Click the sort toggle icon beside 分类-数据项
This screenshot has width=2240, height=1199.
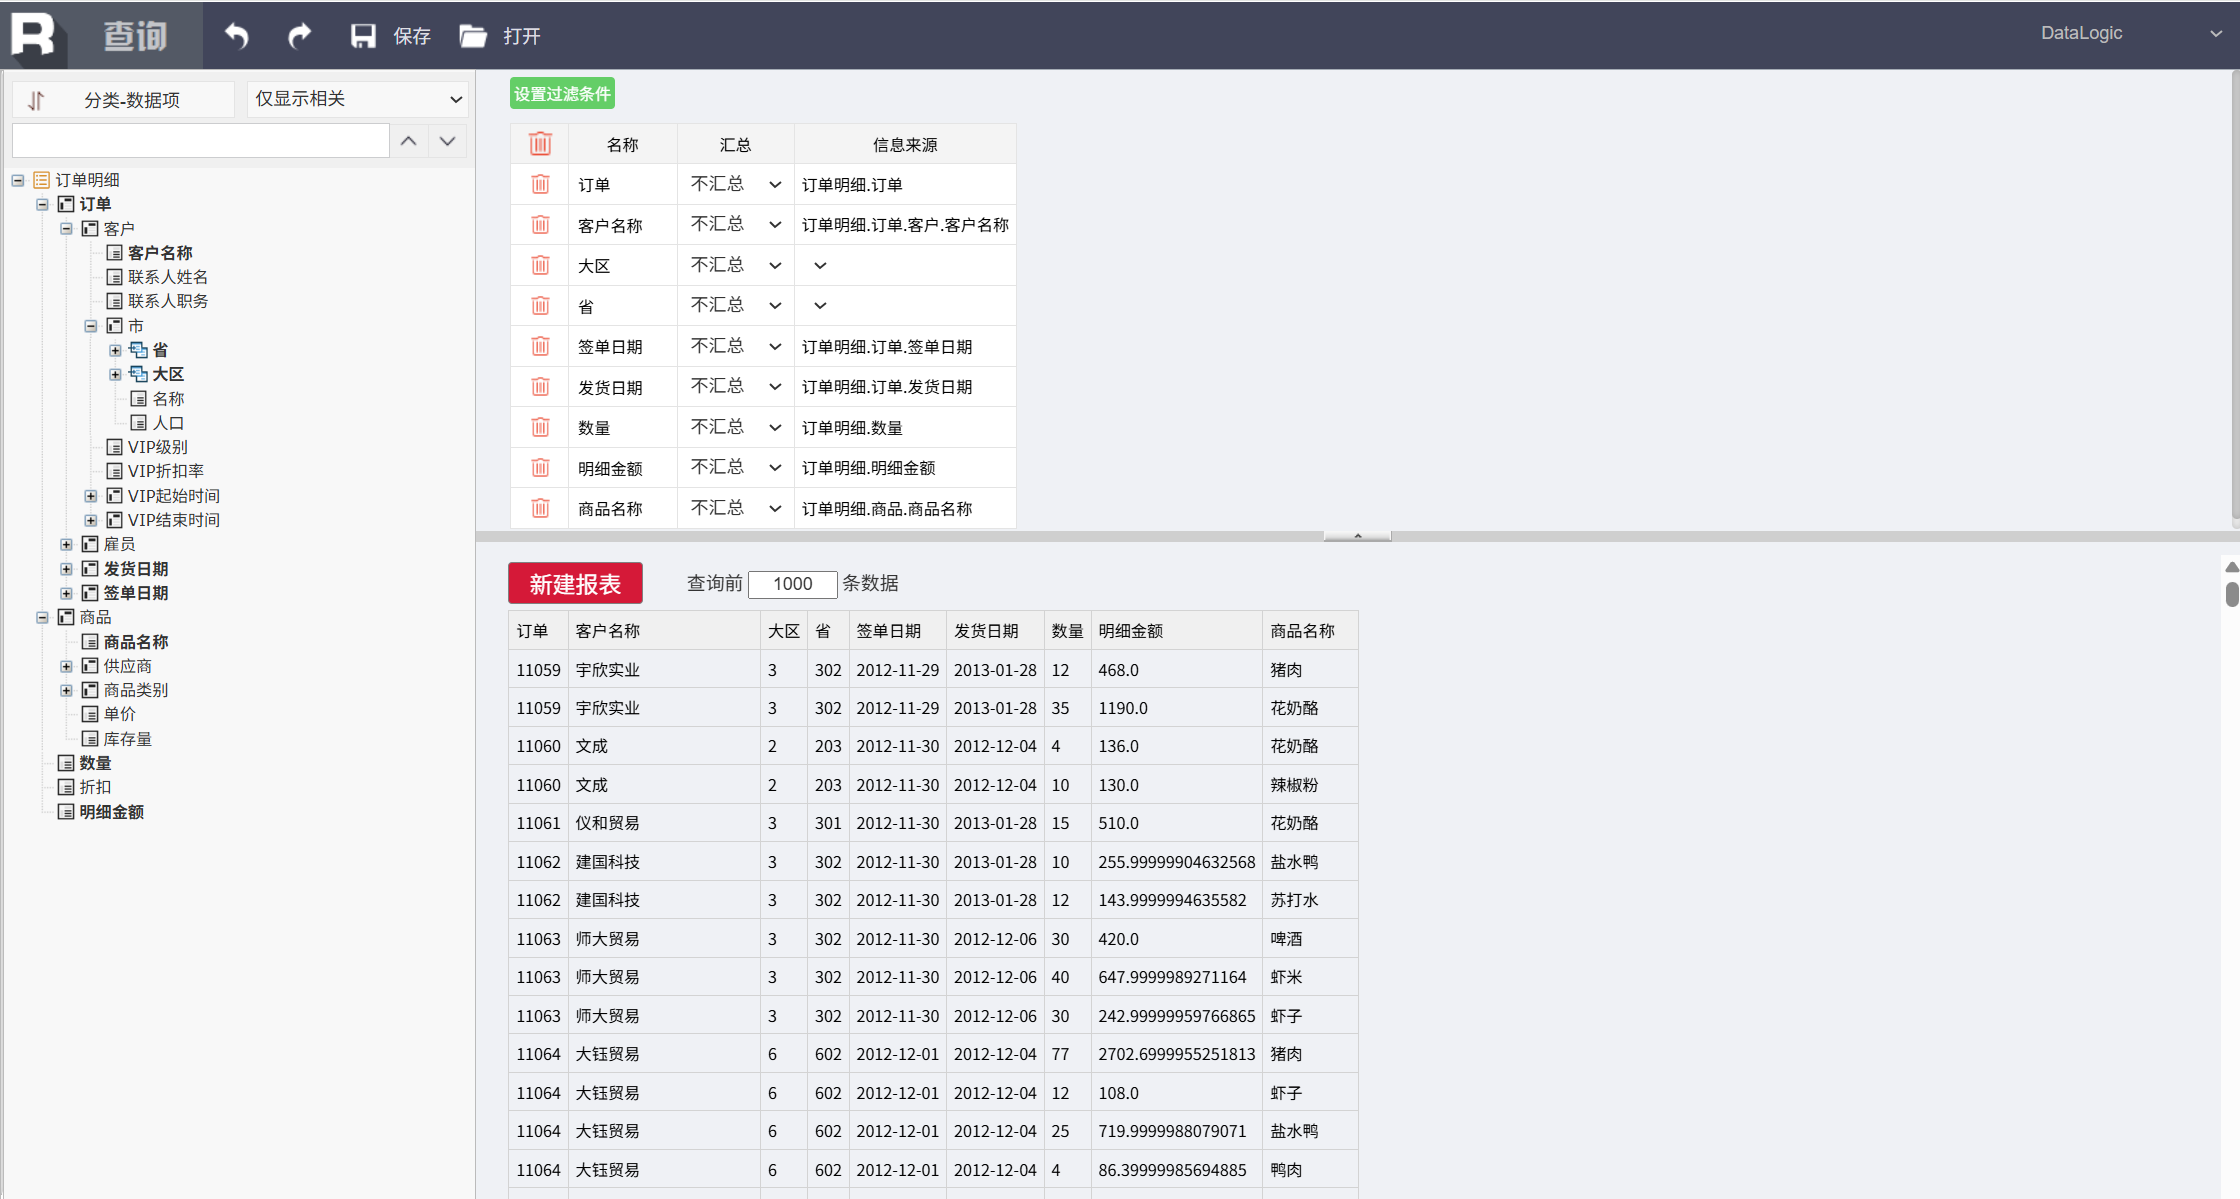click(x=37, y=100)
